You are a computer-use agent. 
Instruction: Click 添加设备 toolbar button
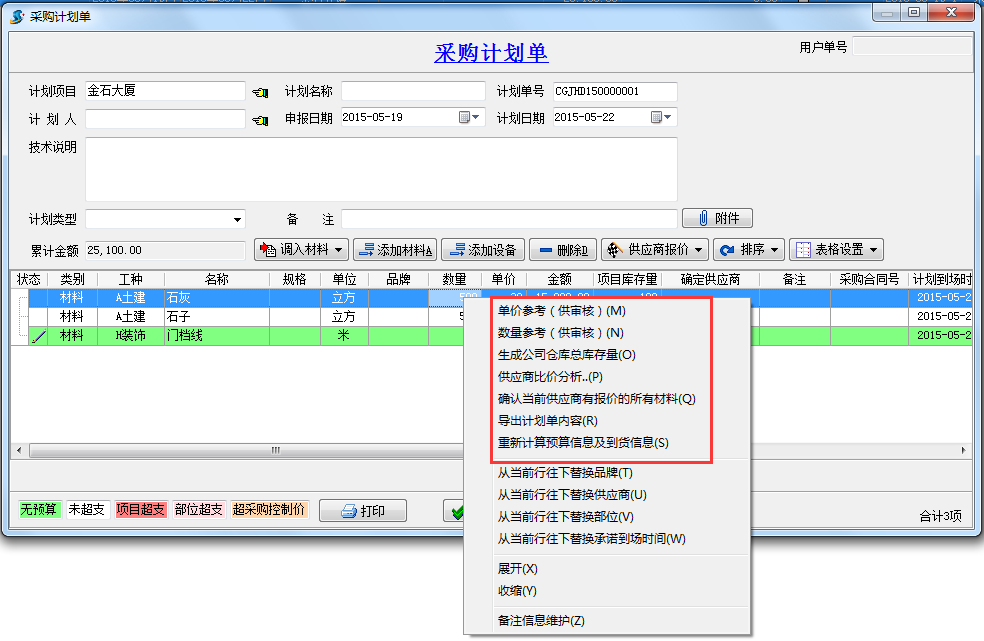coord(482,249)
